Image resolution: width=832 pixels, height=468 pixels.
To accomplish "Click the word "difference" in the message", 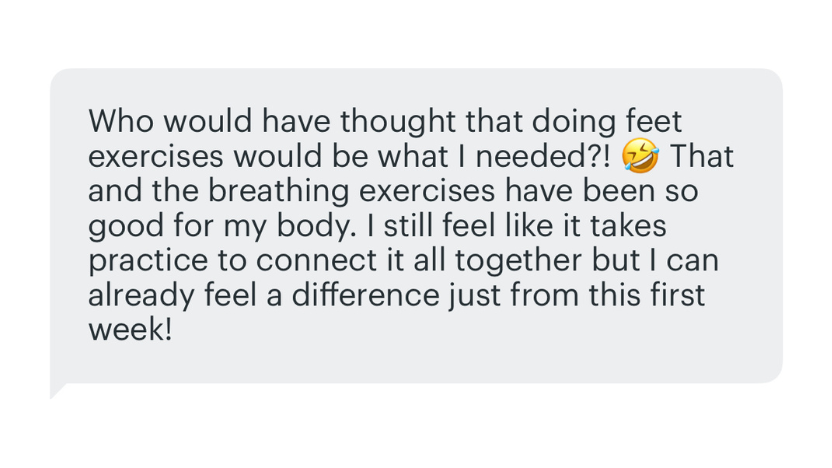I will (366, 295).
